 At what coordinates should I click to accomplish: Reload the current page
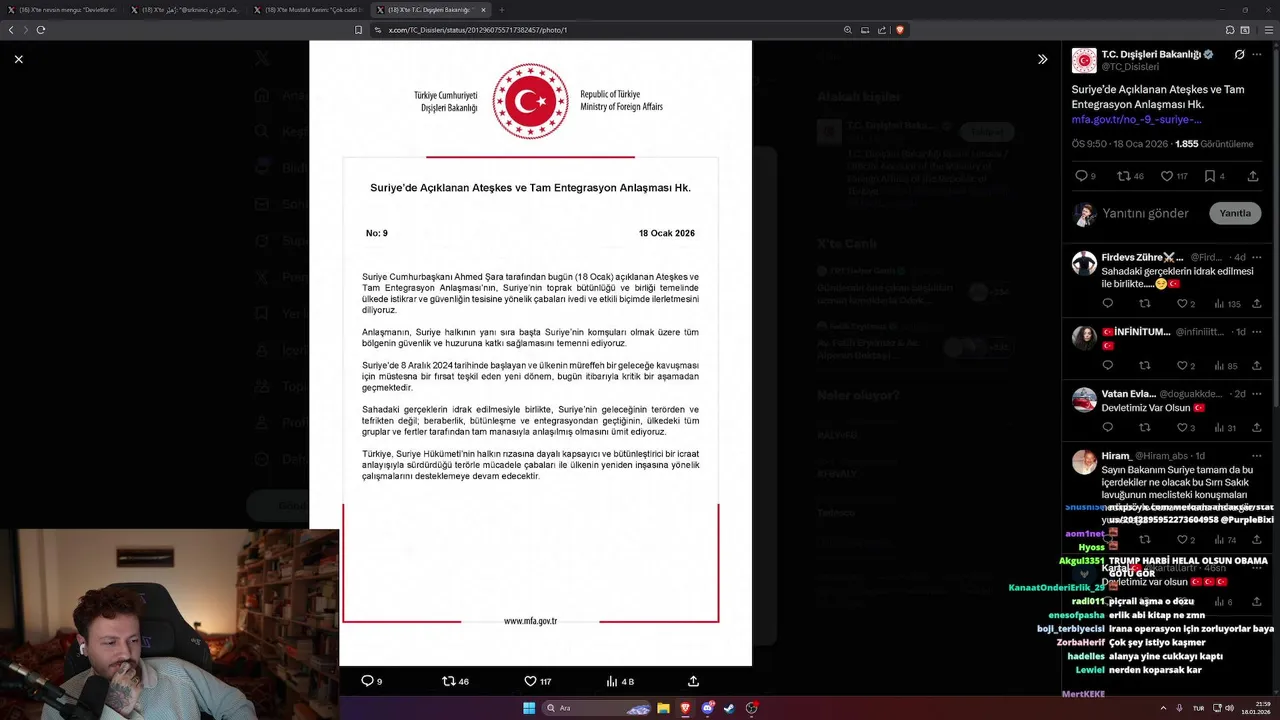[x=40, y=30]
